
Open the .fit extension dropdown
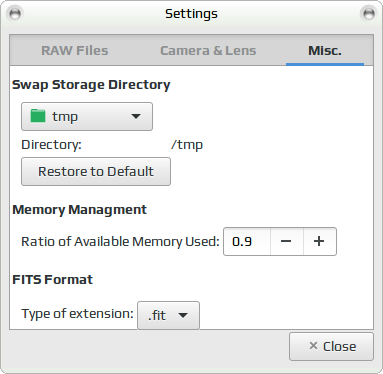click(168, 315)
